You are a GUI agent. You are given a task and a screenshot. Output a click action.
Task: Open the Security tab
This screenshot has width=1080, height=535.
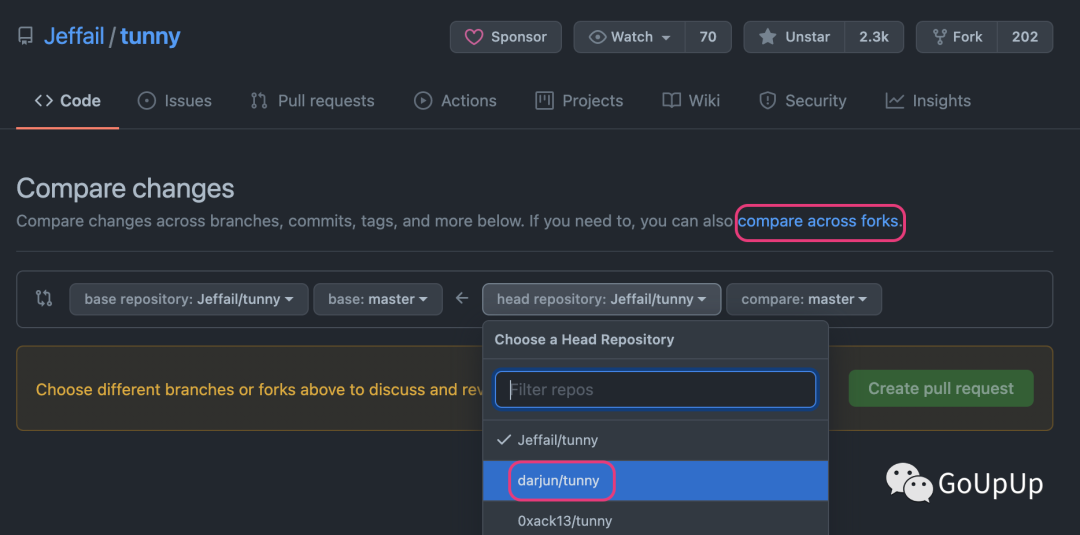(802, 101)
